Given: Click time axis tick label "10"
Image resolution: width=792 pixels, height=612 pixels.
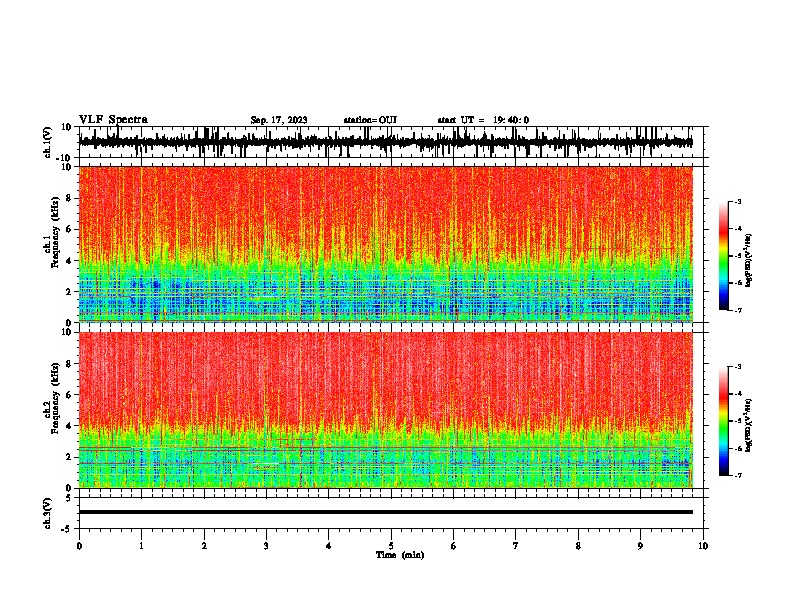Looking at the screenshot, I should (x=703, y=546).
